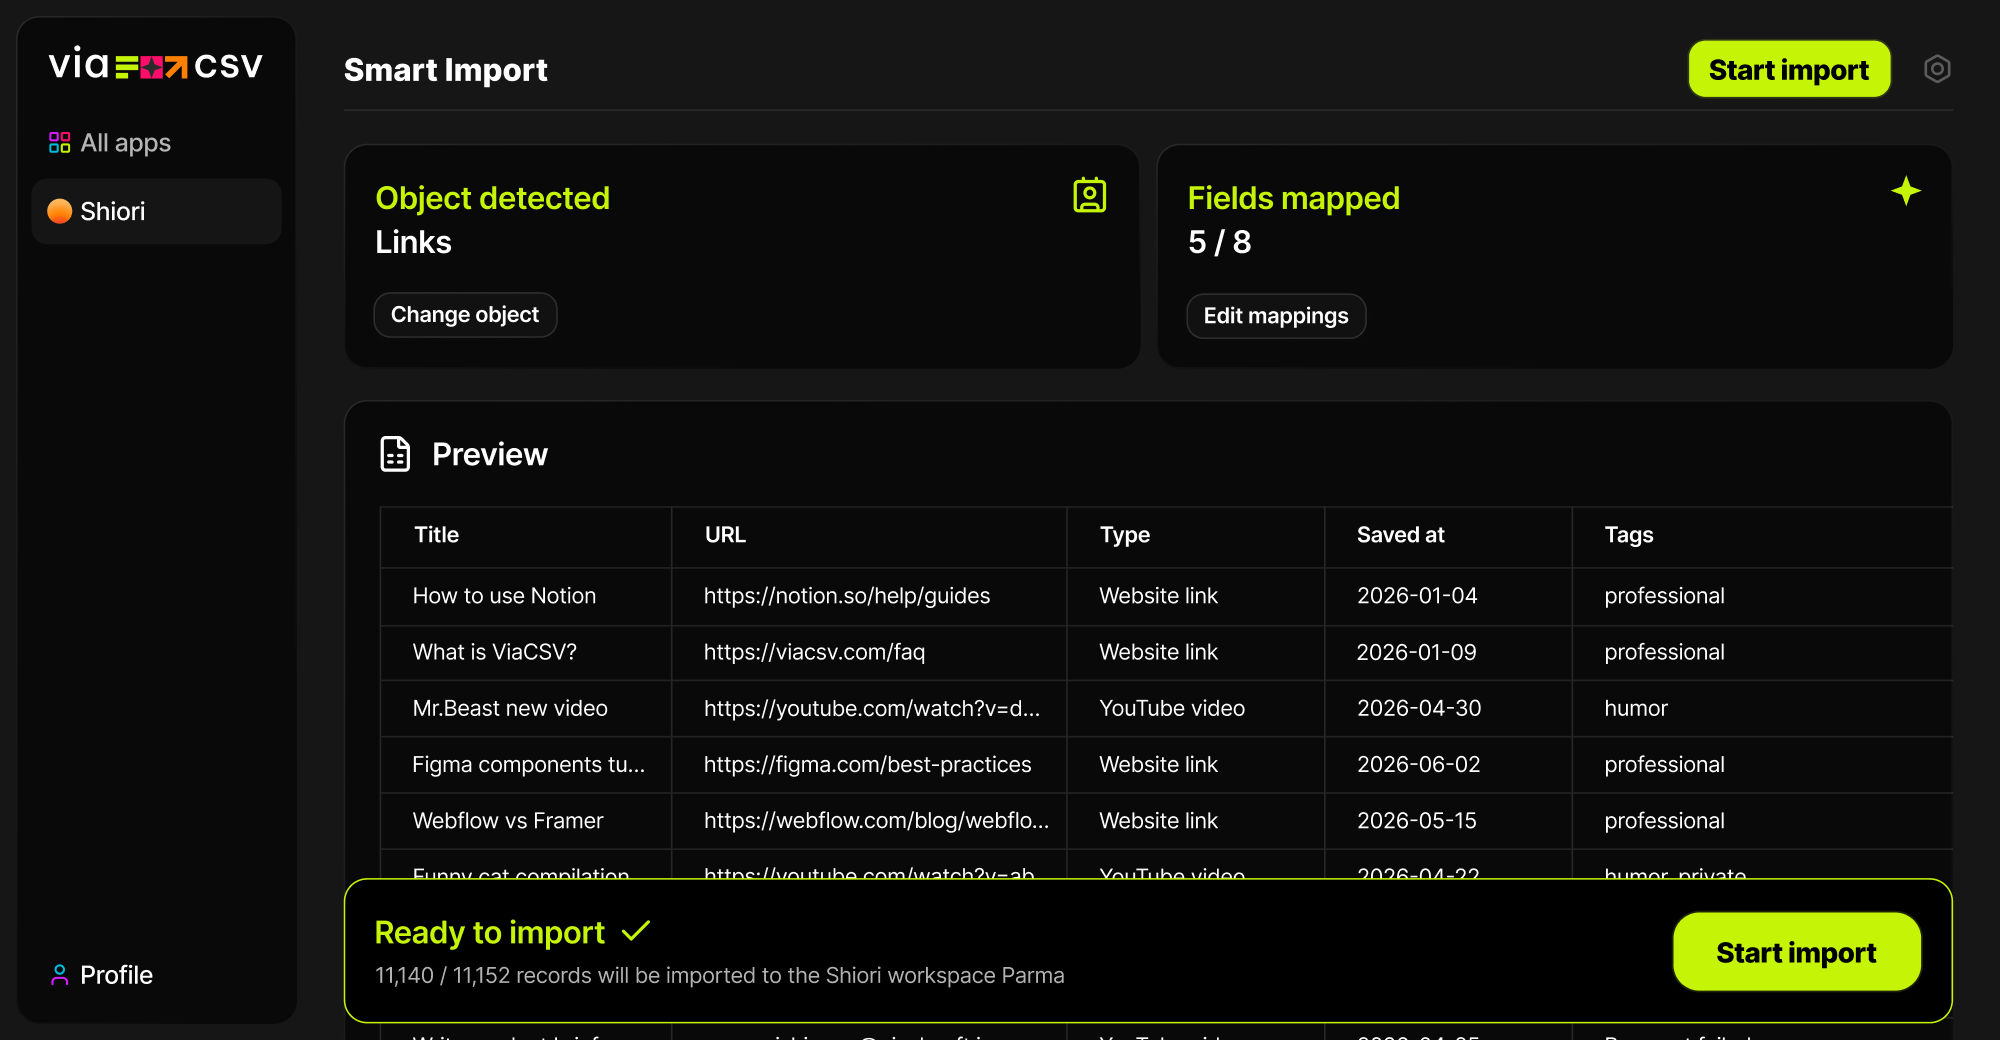
Task: Click the 2026-05-15 date cell
Action: coord(1448,821)
